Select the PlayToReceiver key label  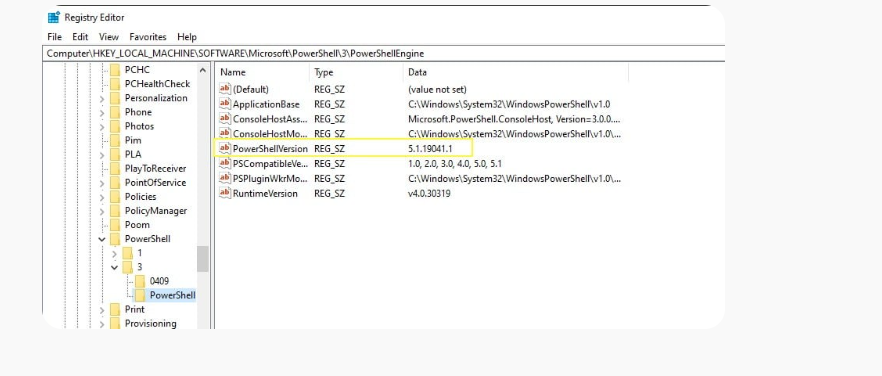(155, 168)
